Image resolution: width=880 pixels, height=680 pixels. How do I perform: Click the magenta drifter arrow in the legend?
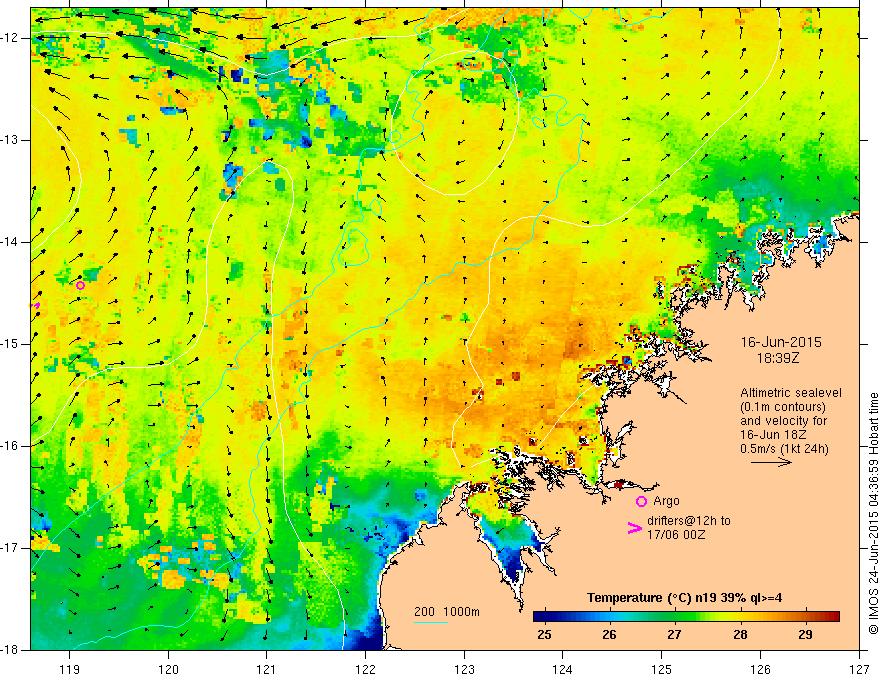pos(635,528)
